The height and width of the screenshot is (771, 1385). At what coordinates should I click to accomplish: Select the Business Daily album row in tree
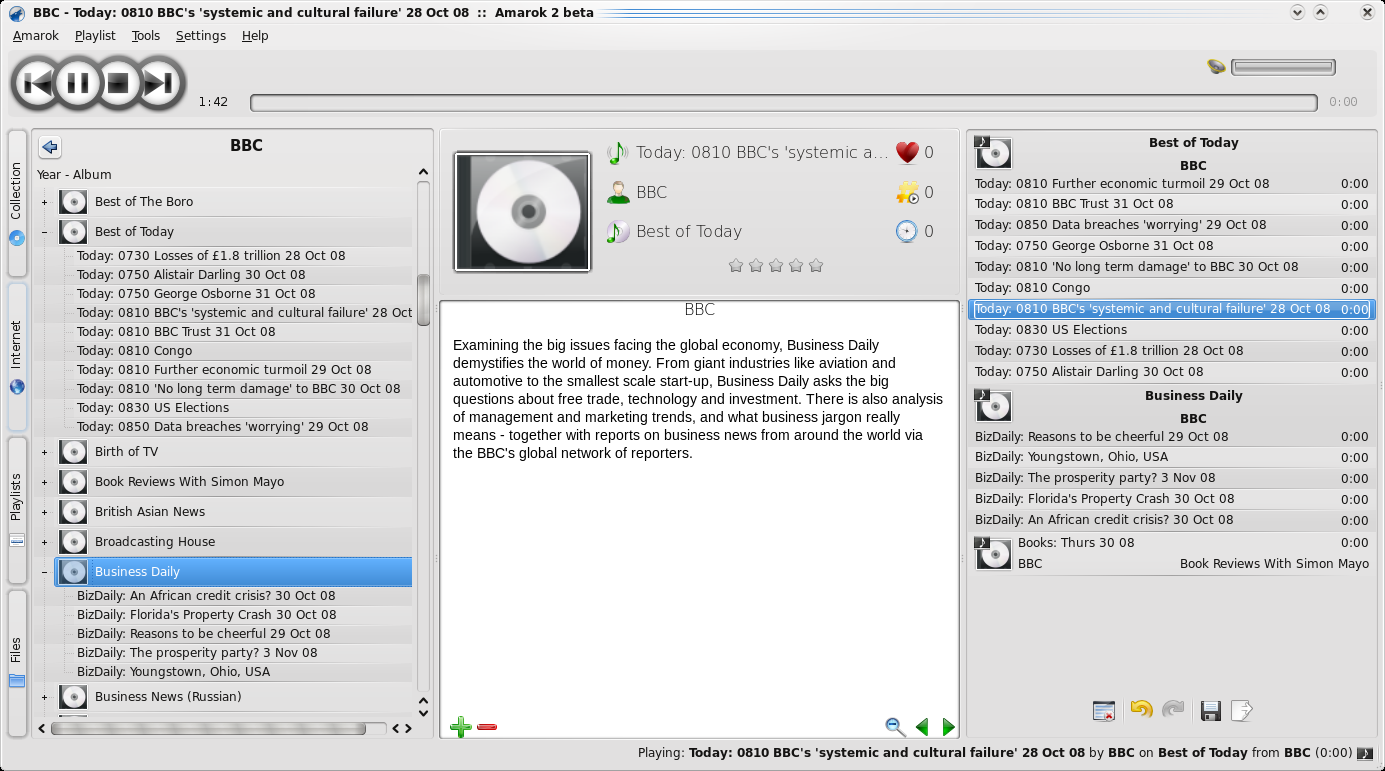[x=233, y=572]
